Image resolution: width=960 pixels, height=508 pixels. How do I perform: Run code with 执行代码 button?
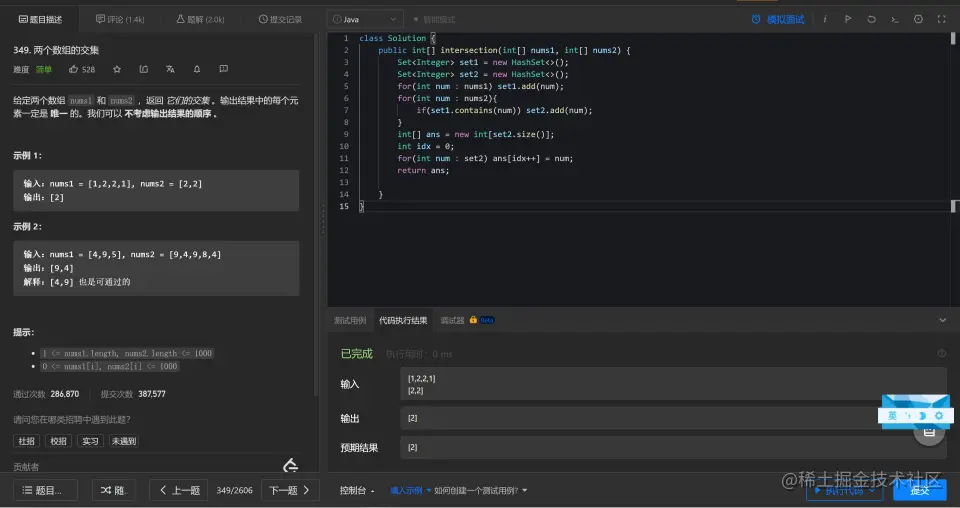[x=844, y=490]
